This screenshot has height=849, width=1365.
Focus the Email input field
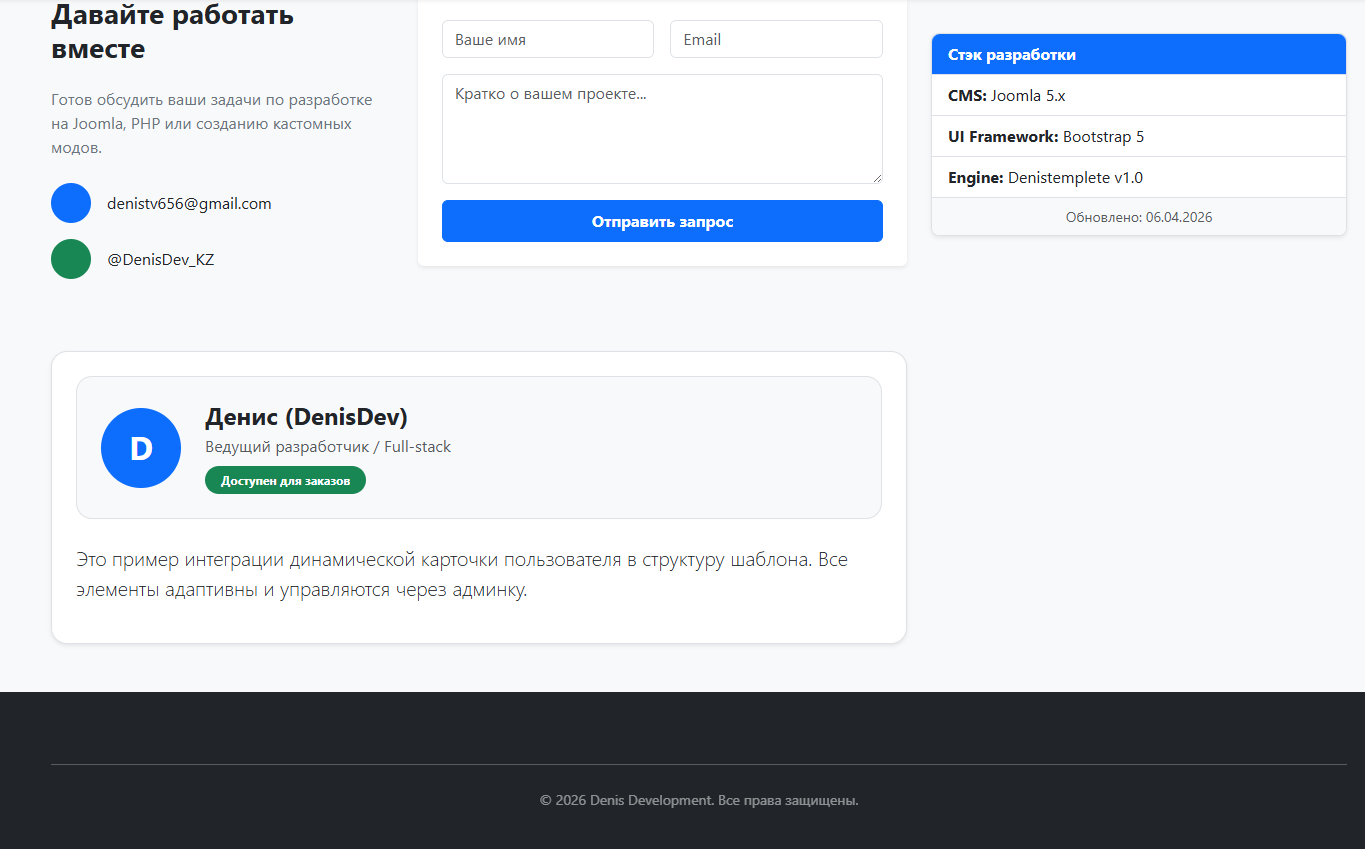(776, 39)
